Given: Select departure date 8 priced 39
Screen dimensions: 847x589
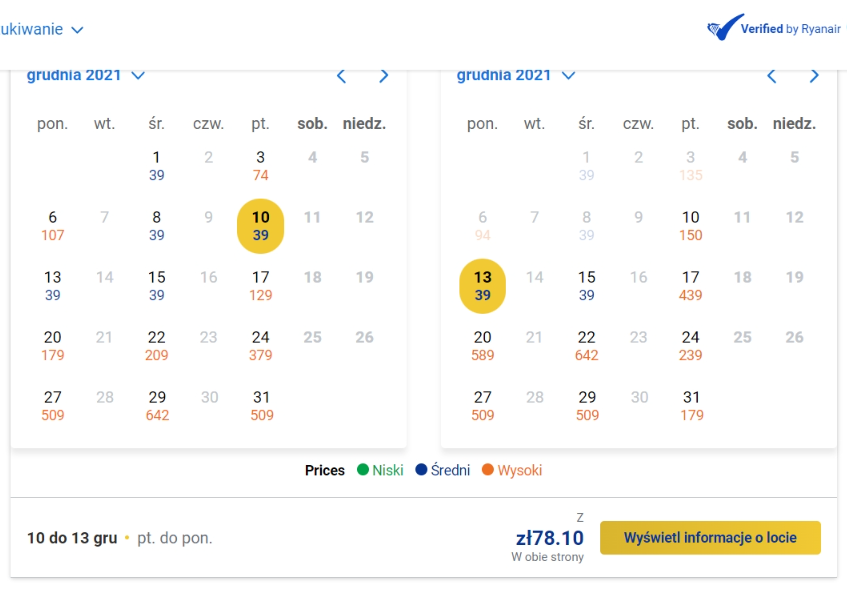Looking at the screenshot, I should 157,226.
